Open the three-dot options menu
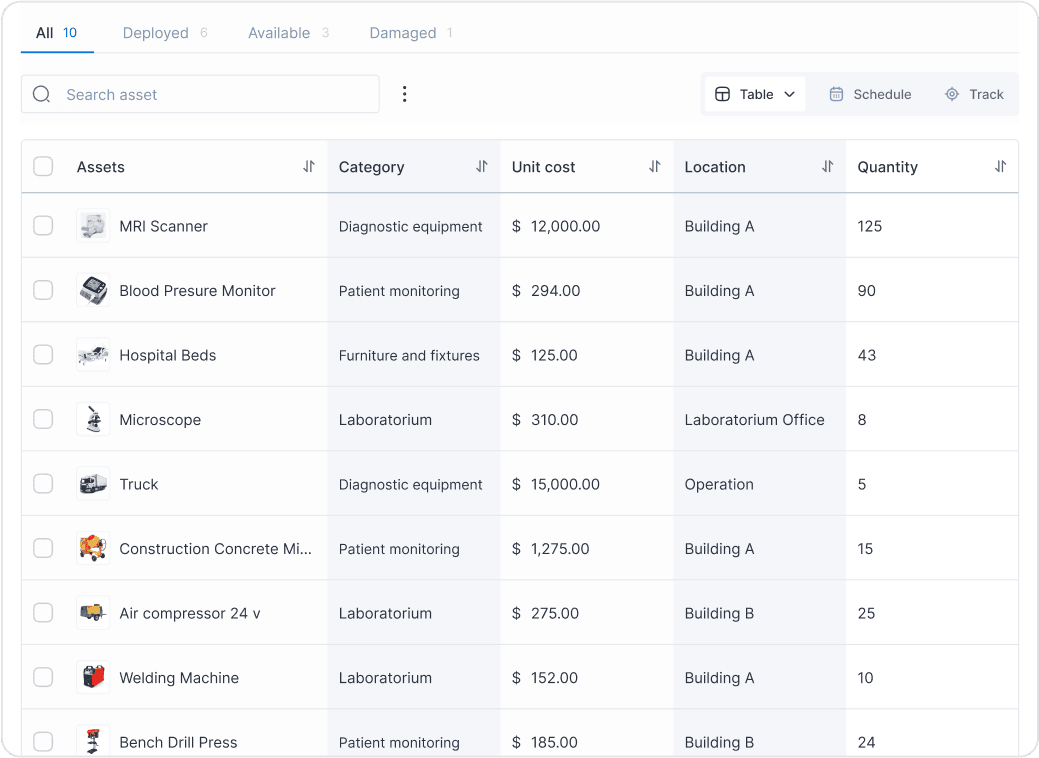This screenshot has height=758, width=1039. point(404,94)
